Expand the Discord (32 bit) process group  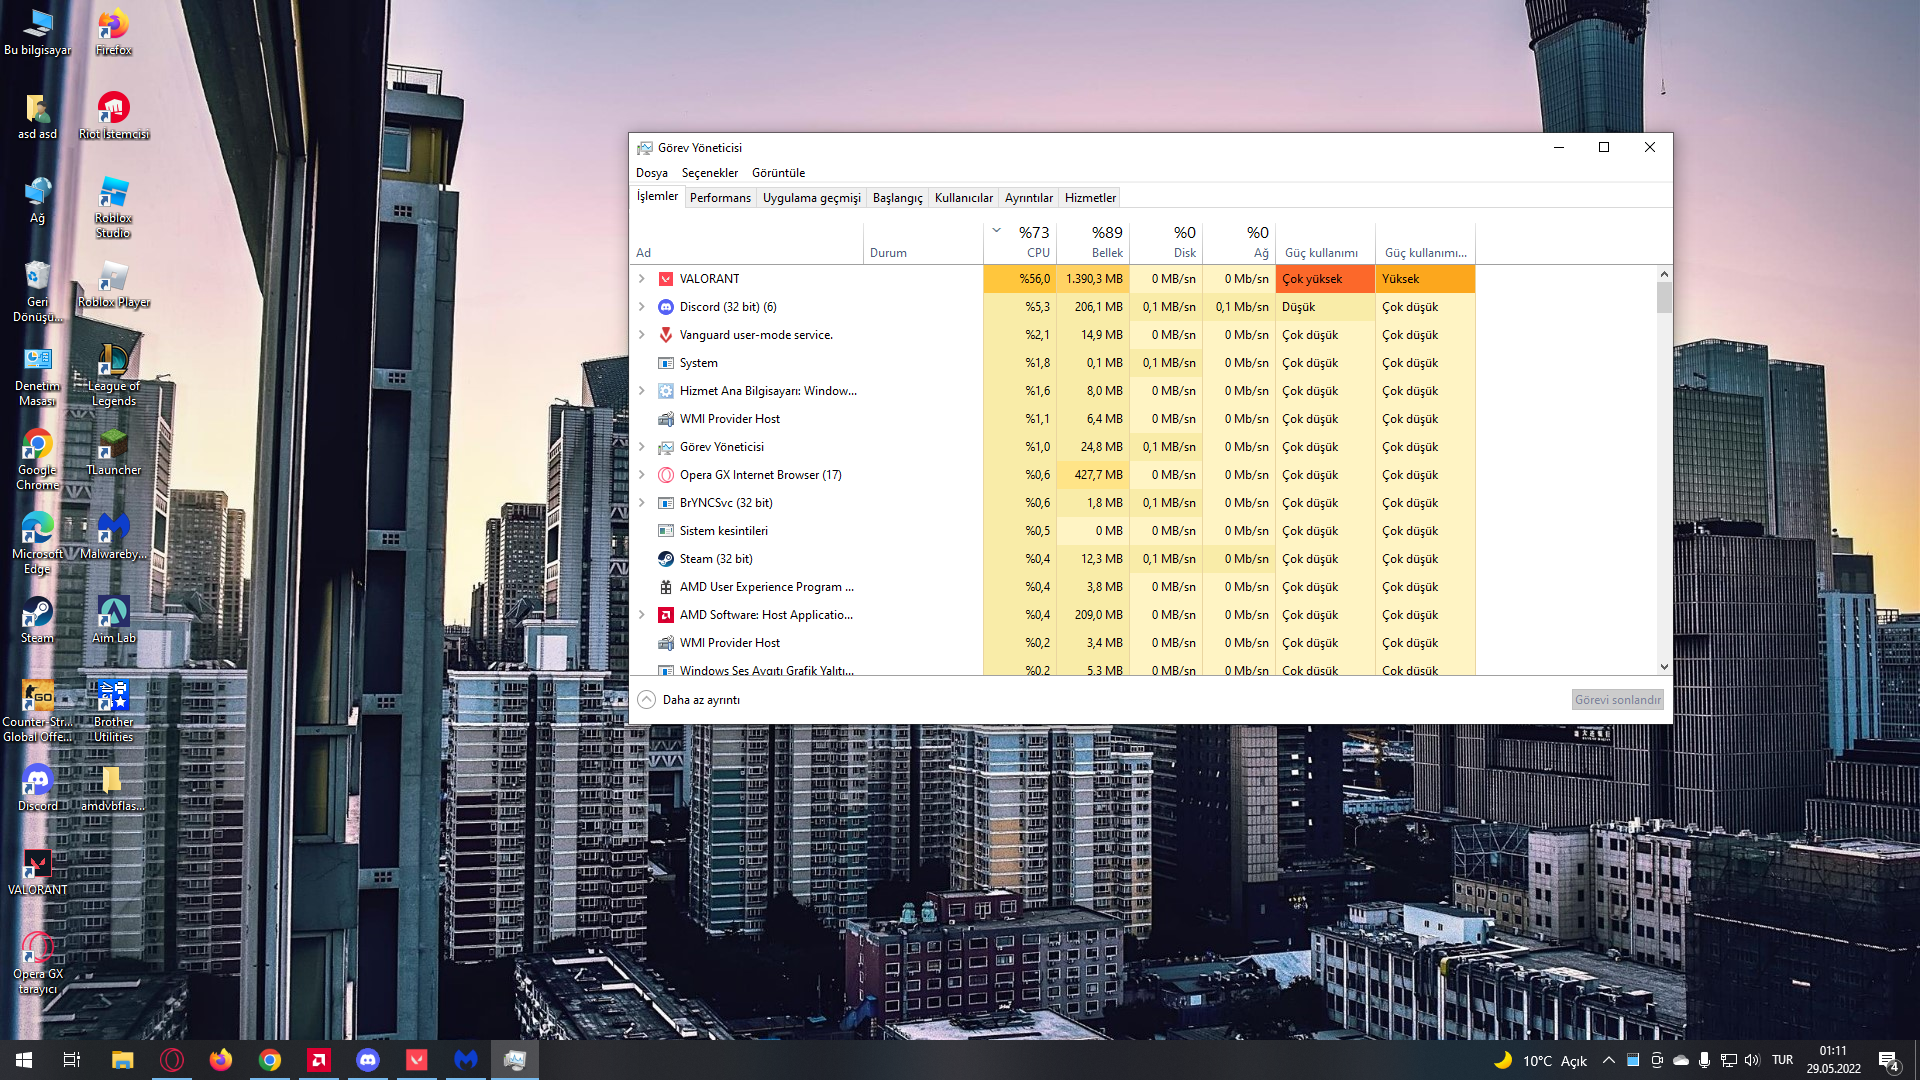642,307
